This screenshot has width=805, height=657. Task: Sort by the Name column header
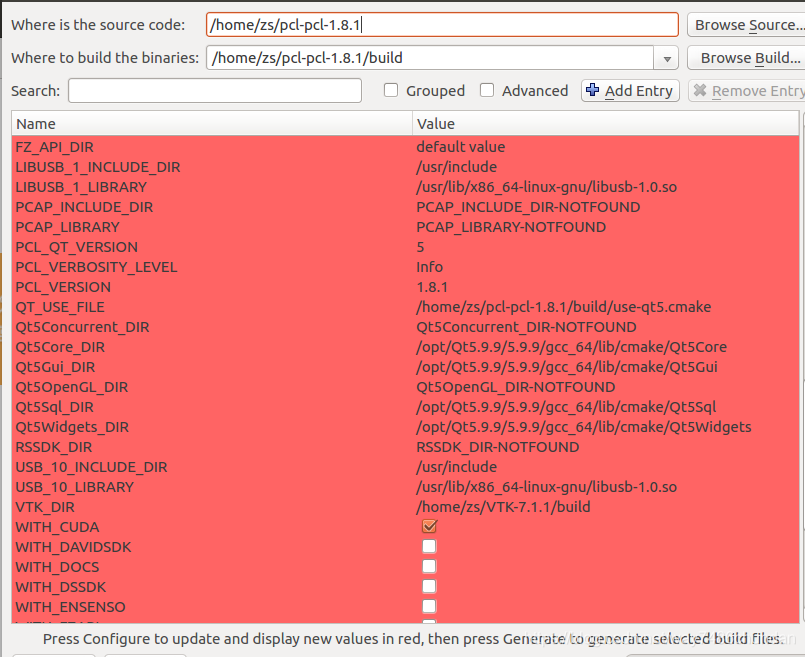(212, 124)
